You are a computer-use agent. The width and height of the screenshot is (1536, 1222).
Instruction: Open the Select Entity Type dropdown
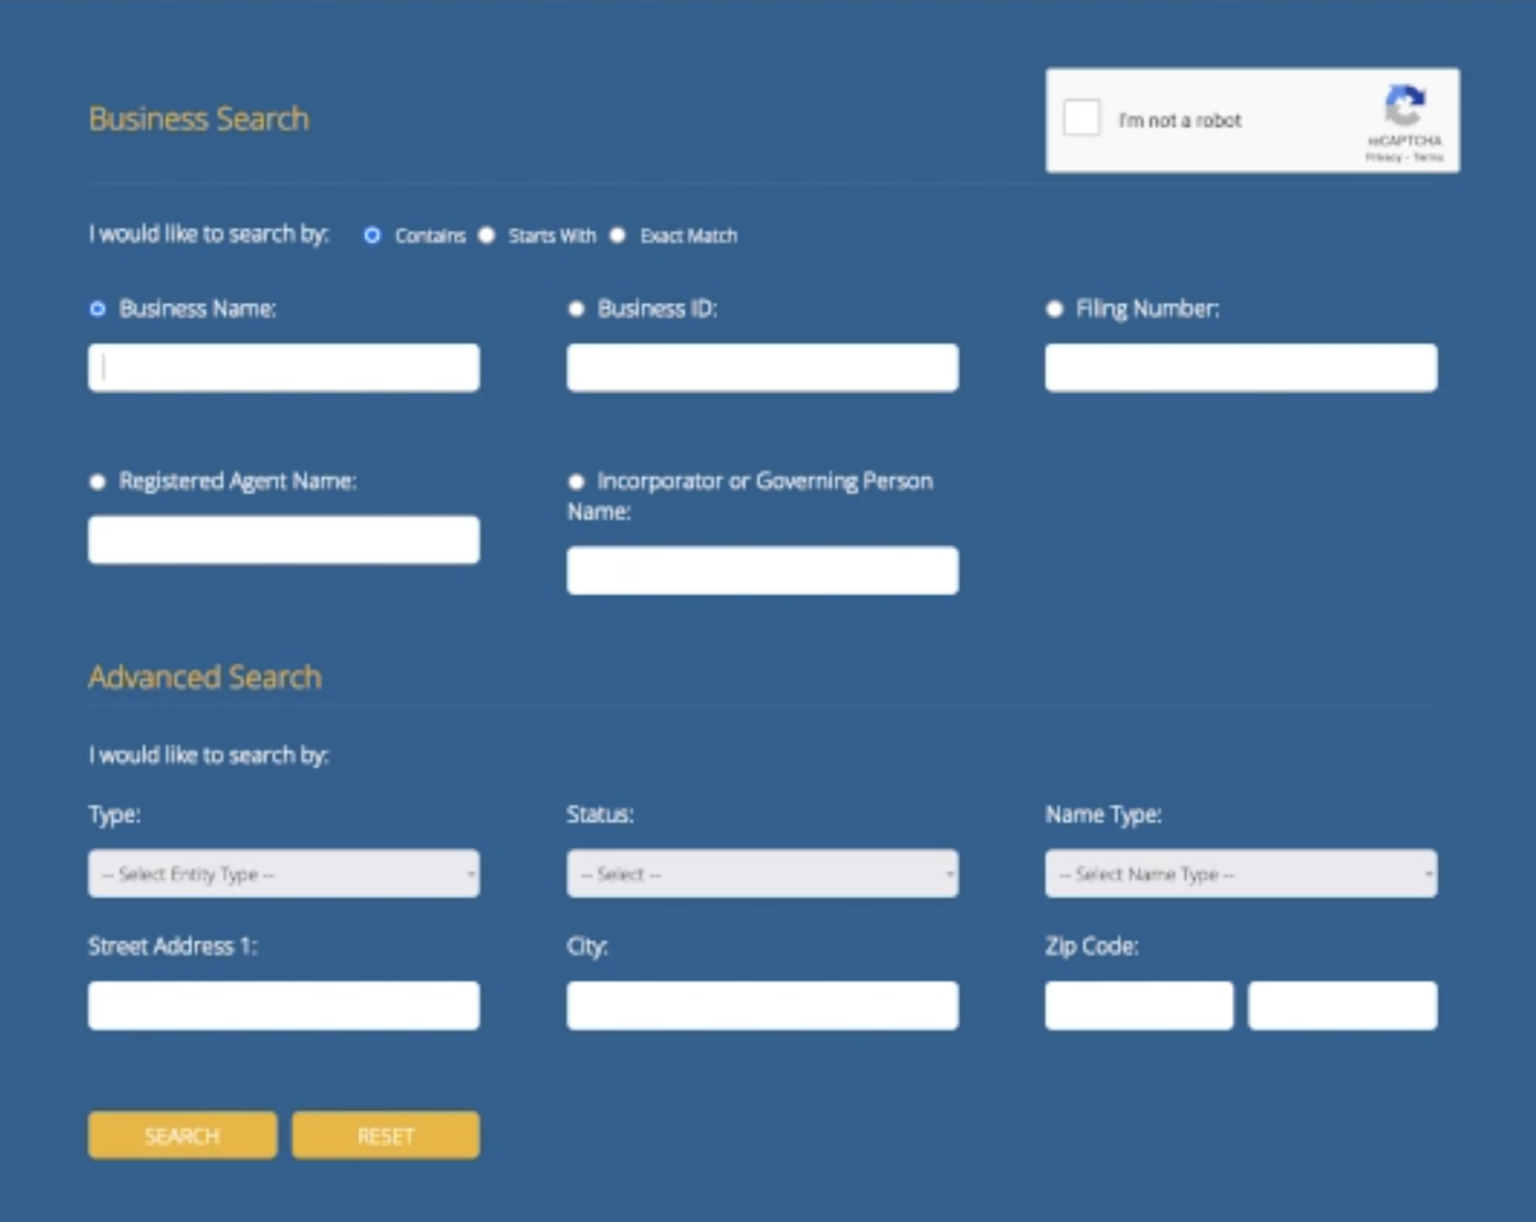(283, 873)
